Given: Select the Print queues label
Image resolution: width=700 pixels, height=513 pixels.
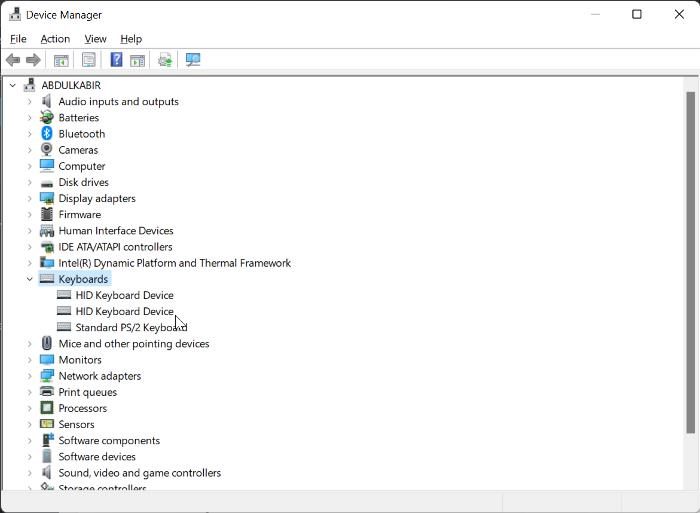Looking at the screenshot, I should [88, 392].
